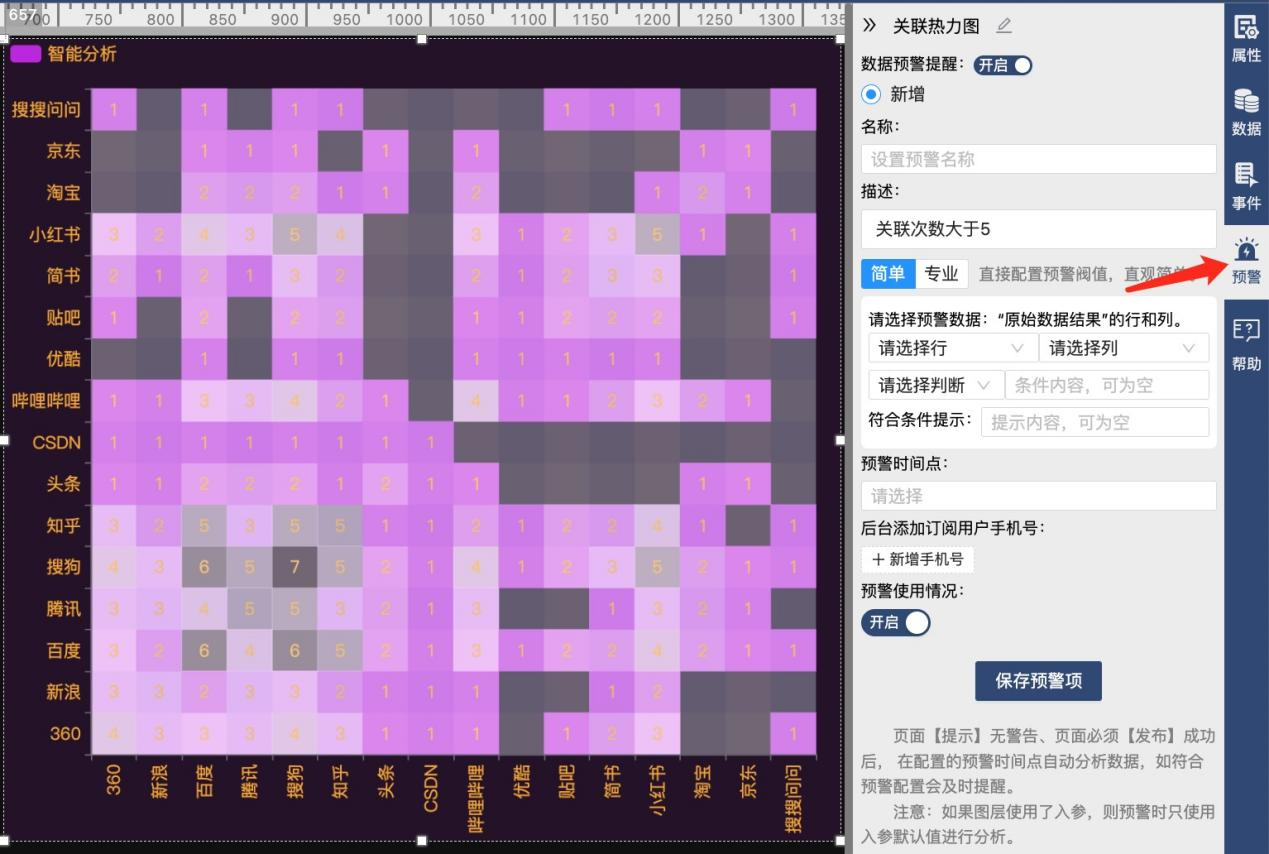Toggle the 智能分析 legend swatch
The image size is (1269, 854).
tap(25, 54)
